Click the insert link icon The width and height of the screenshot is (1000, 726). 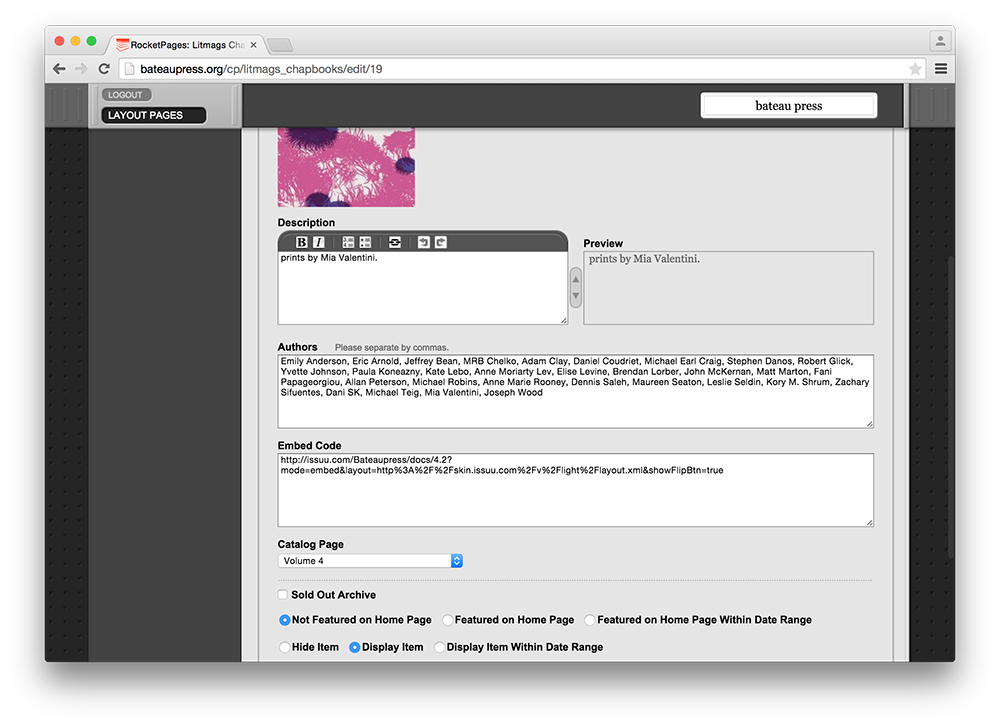[x=395, y=242]
